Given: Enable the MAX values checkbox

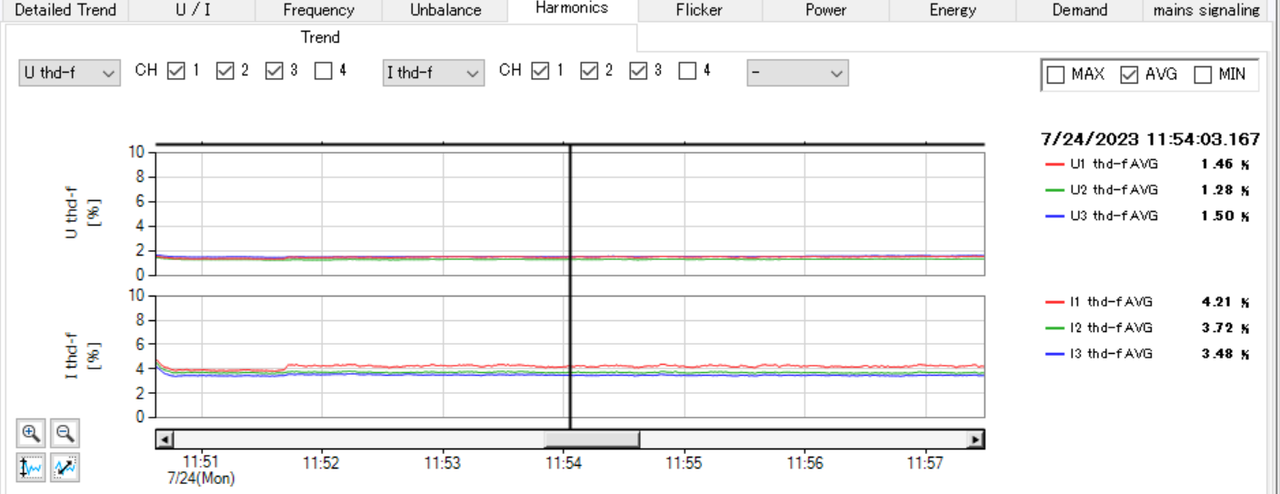Looking at the screenshot, I should click(1055, 75).
